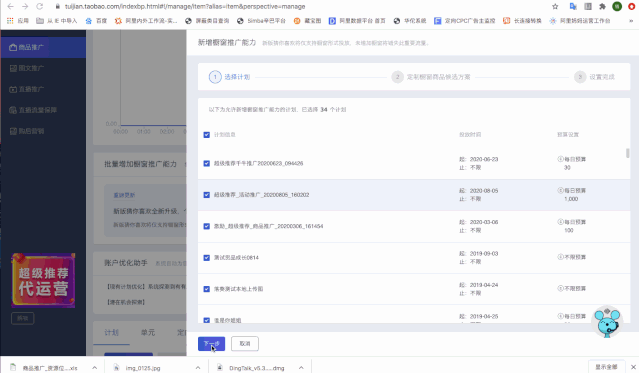Close the downloads bar with the X

coord(633,367)
